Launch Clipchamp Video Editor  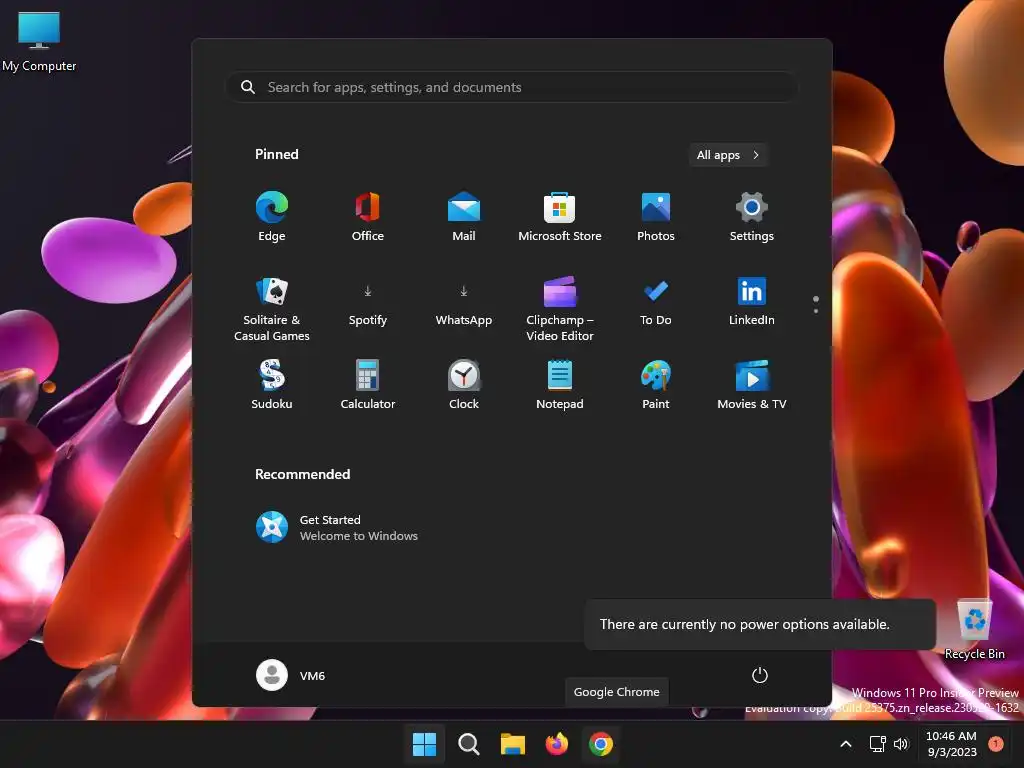tap(560, 309)
